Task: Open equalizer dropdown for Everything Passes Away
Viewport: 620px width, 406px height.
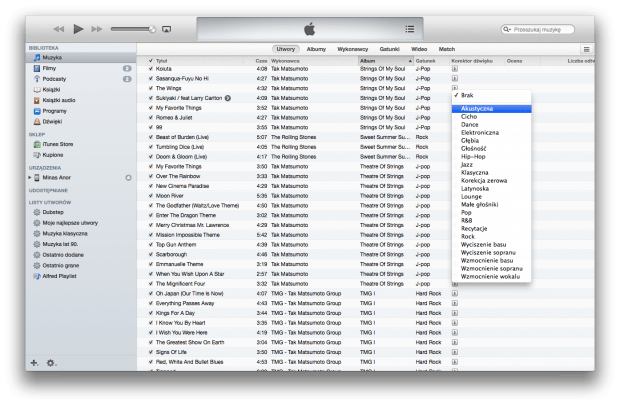Action: click(x=455, y=303)
